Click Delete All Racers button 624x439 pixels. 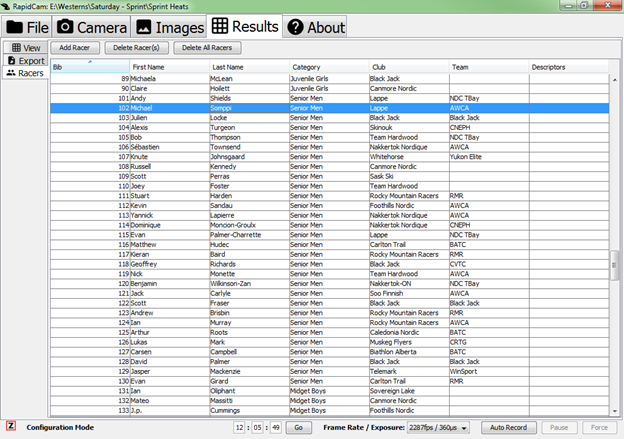(207, 47)
